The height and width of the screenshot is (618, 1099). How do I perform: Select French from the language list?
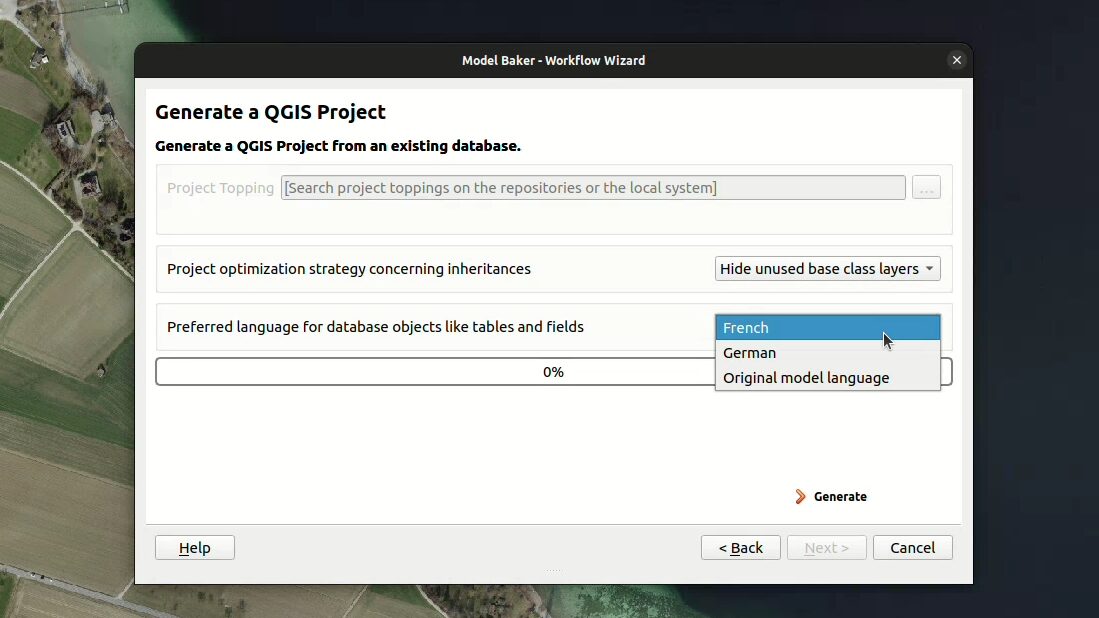(827, 328)
